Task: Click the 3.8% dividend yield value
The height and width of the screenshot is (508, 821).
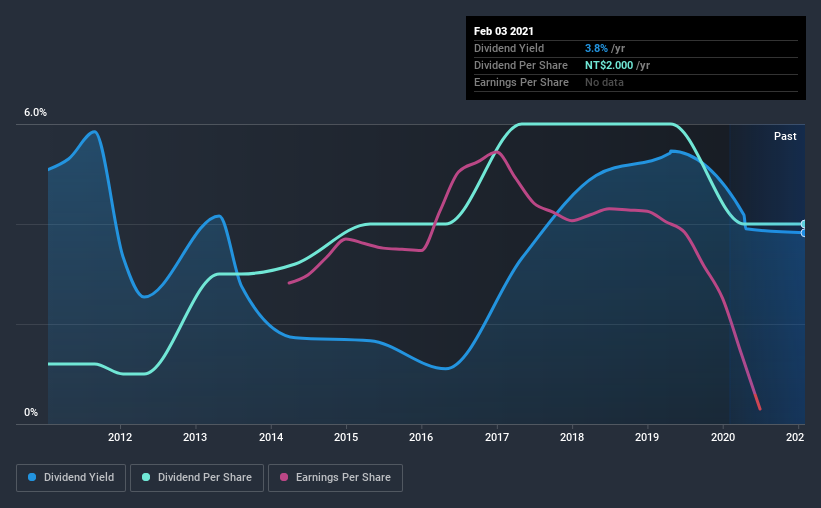Action: [596, 48]
